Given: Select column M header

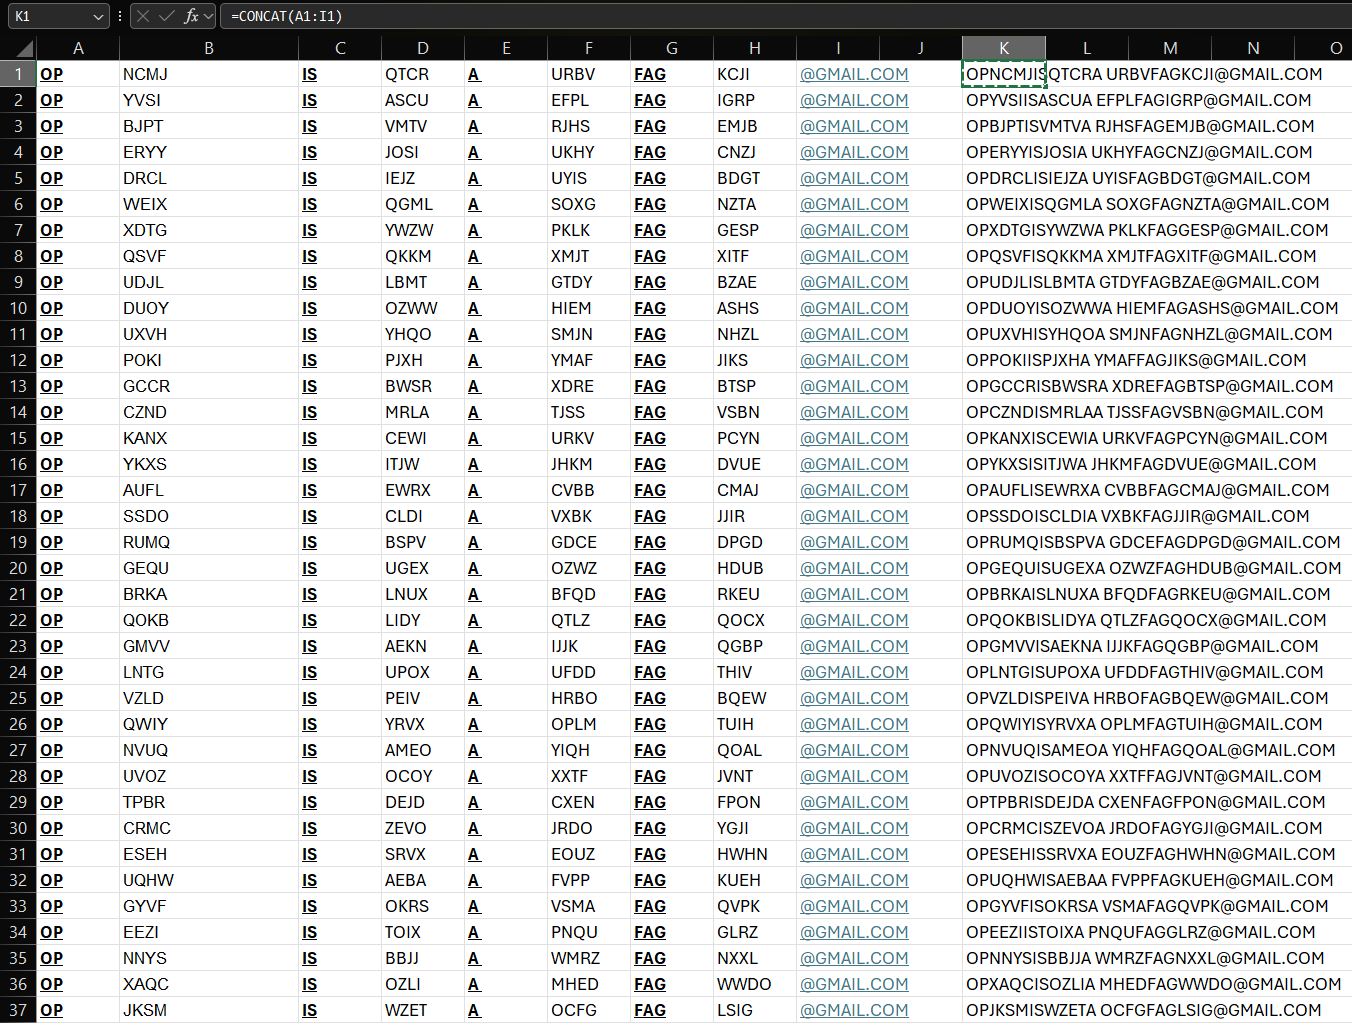Looking at the screenshot, I should (x=1170, y=48).
